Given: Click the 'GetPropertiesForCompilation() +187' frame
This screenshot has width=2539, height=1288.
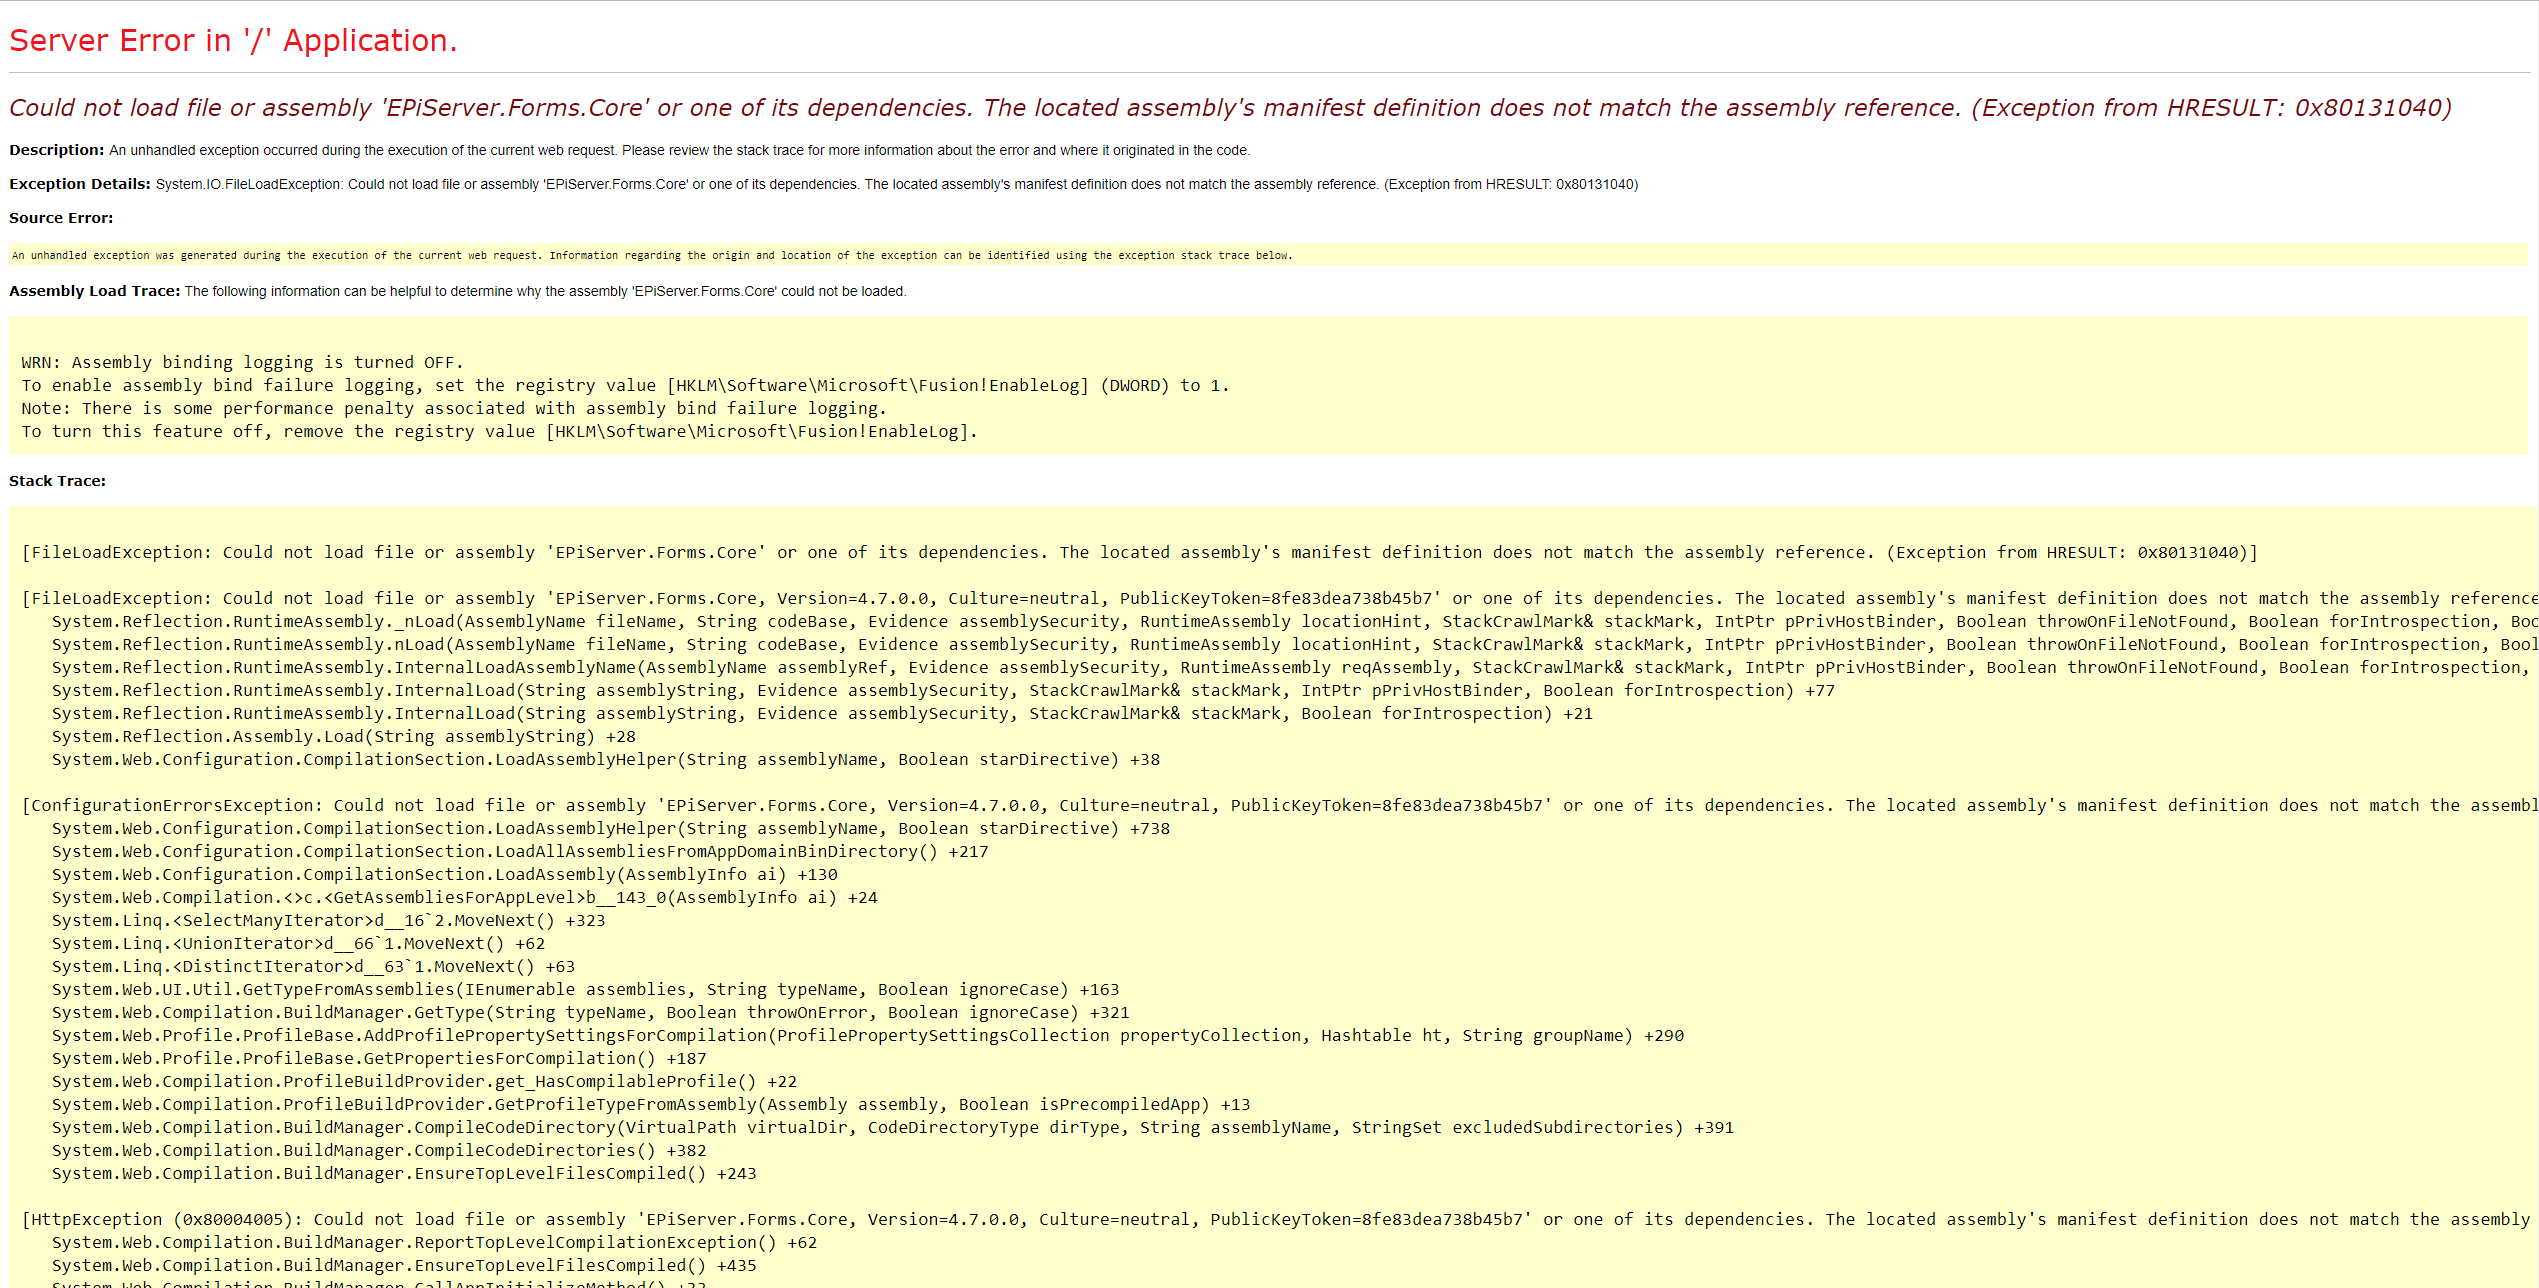Looking at the screenshot, I should (379, 1058).
